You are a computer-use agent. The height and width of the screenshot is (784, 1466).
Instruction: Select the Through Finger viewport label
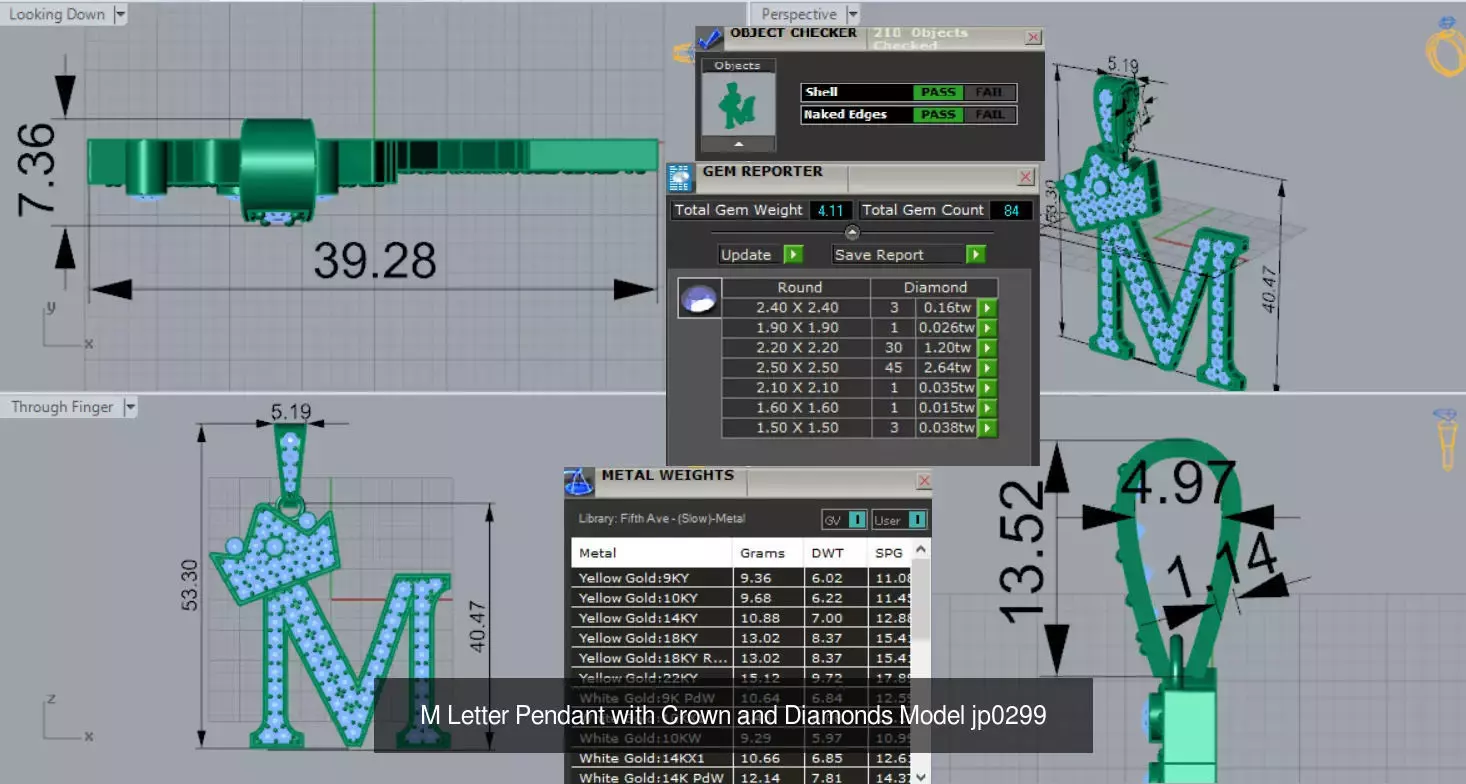(x=62, y=407)
